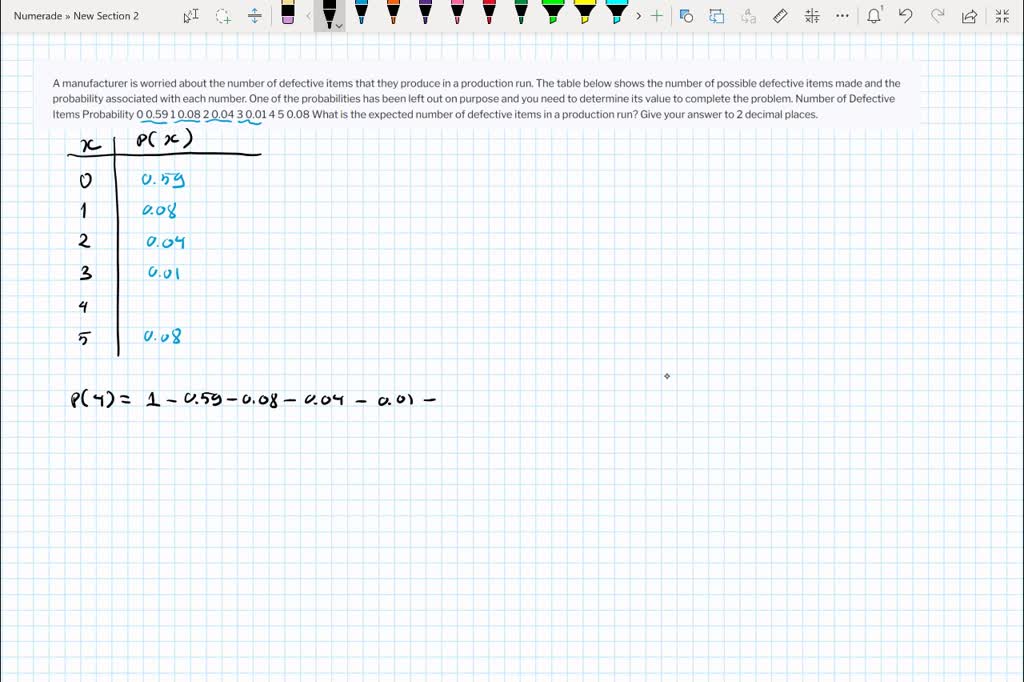This screenshot has width=1024, height=682.
Task: Expand black pen options dropdown arrow
Action: tap(340, 26)
